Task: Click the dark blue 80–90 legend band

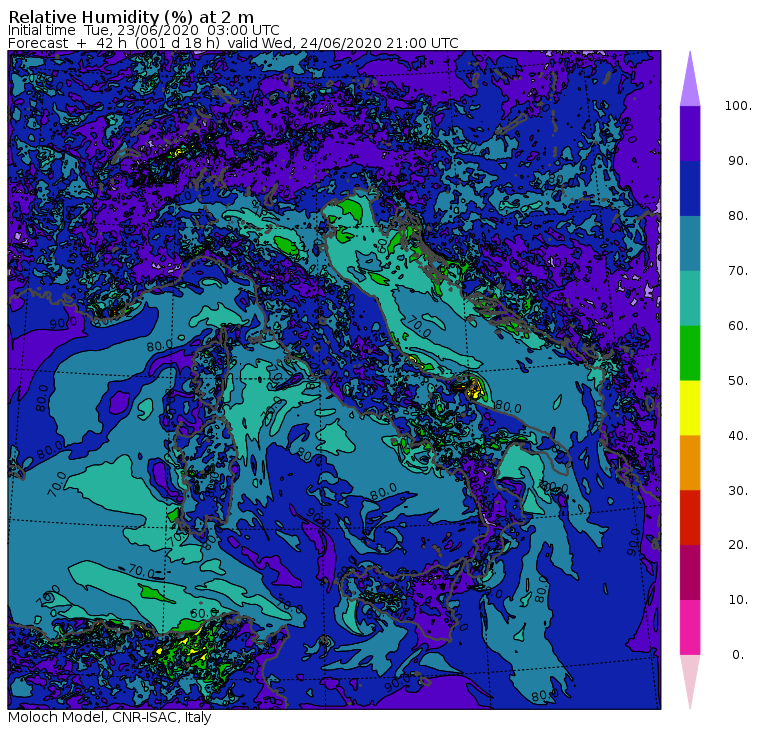Action: pos(690,188)
